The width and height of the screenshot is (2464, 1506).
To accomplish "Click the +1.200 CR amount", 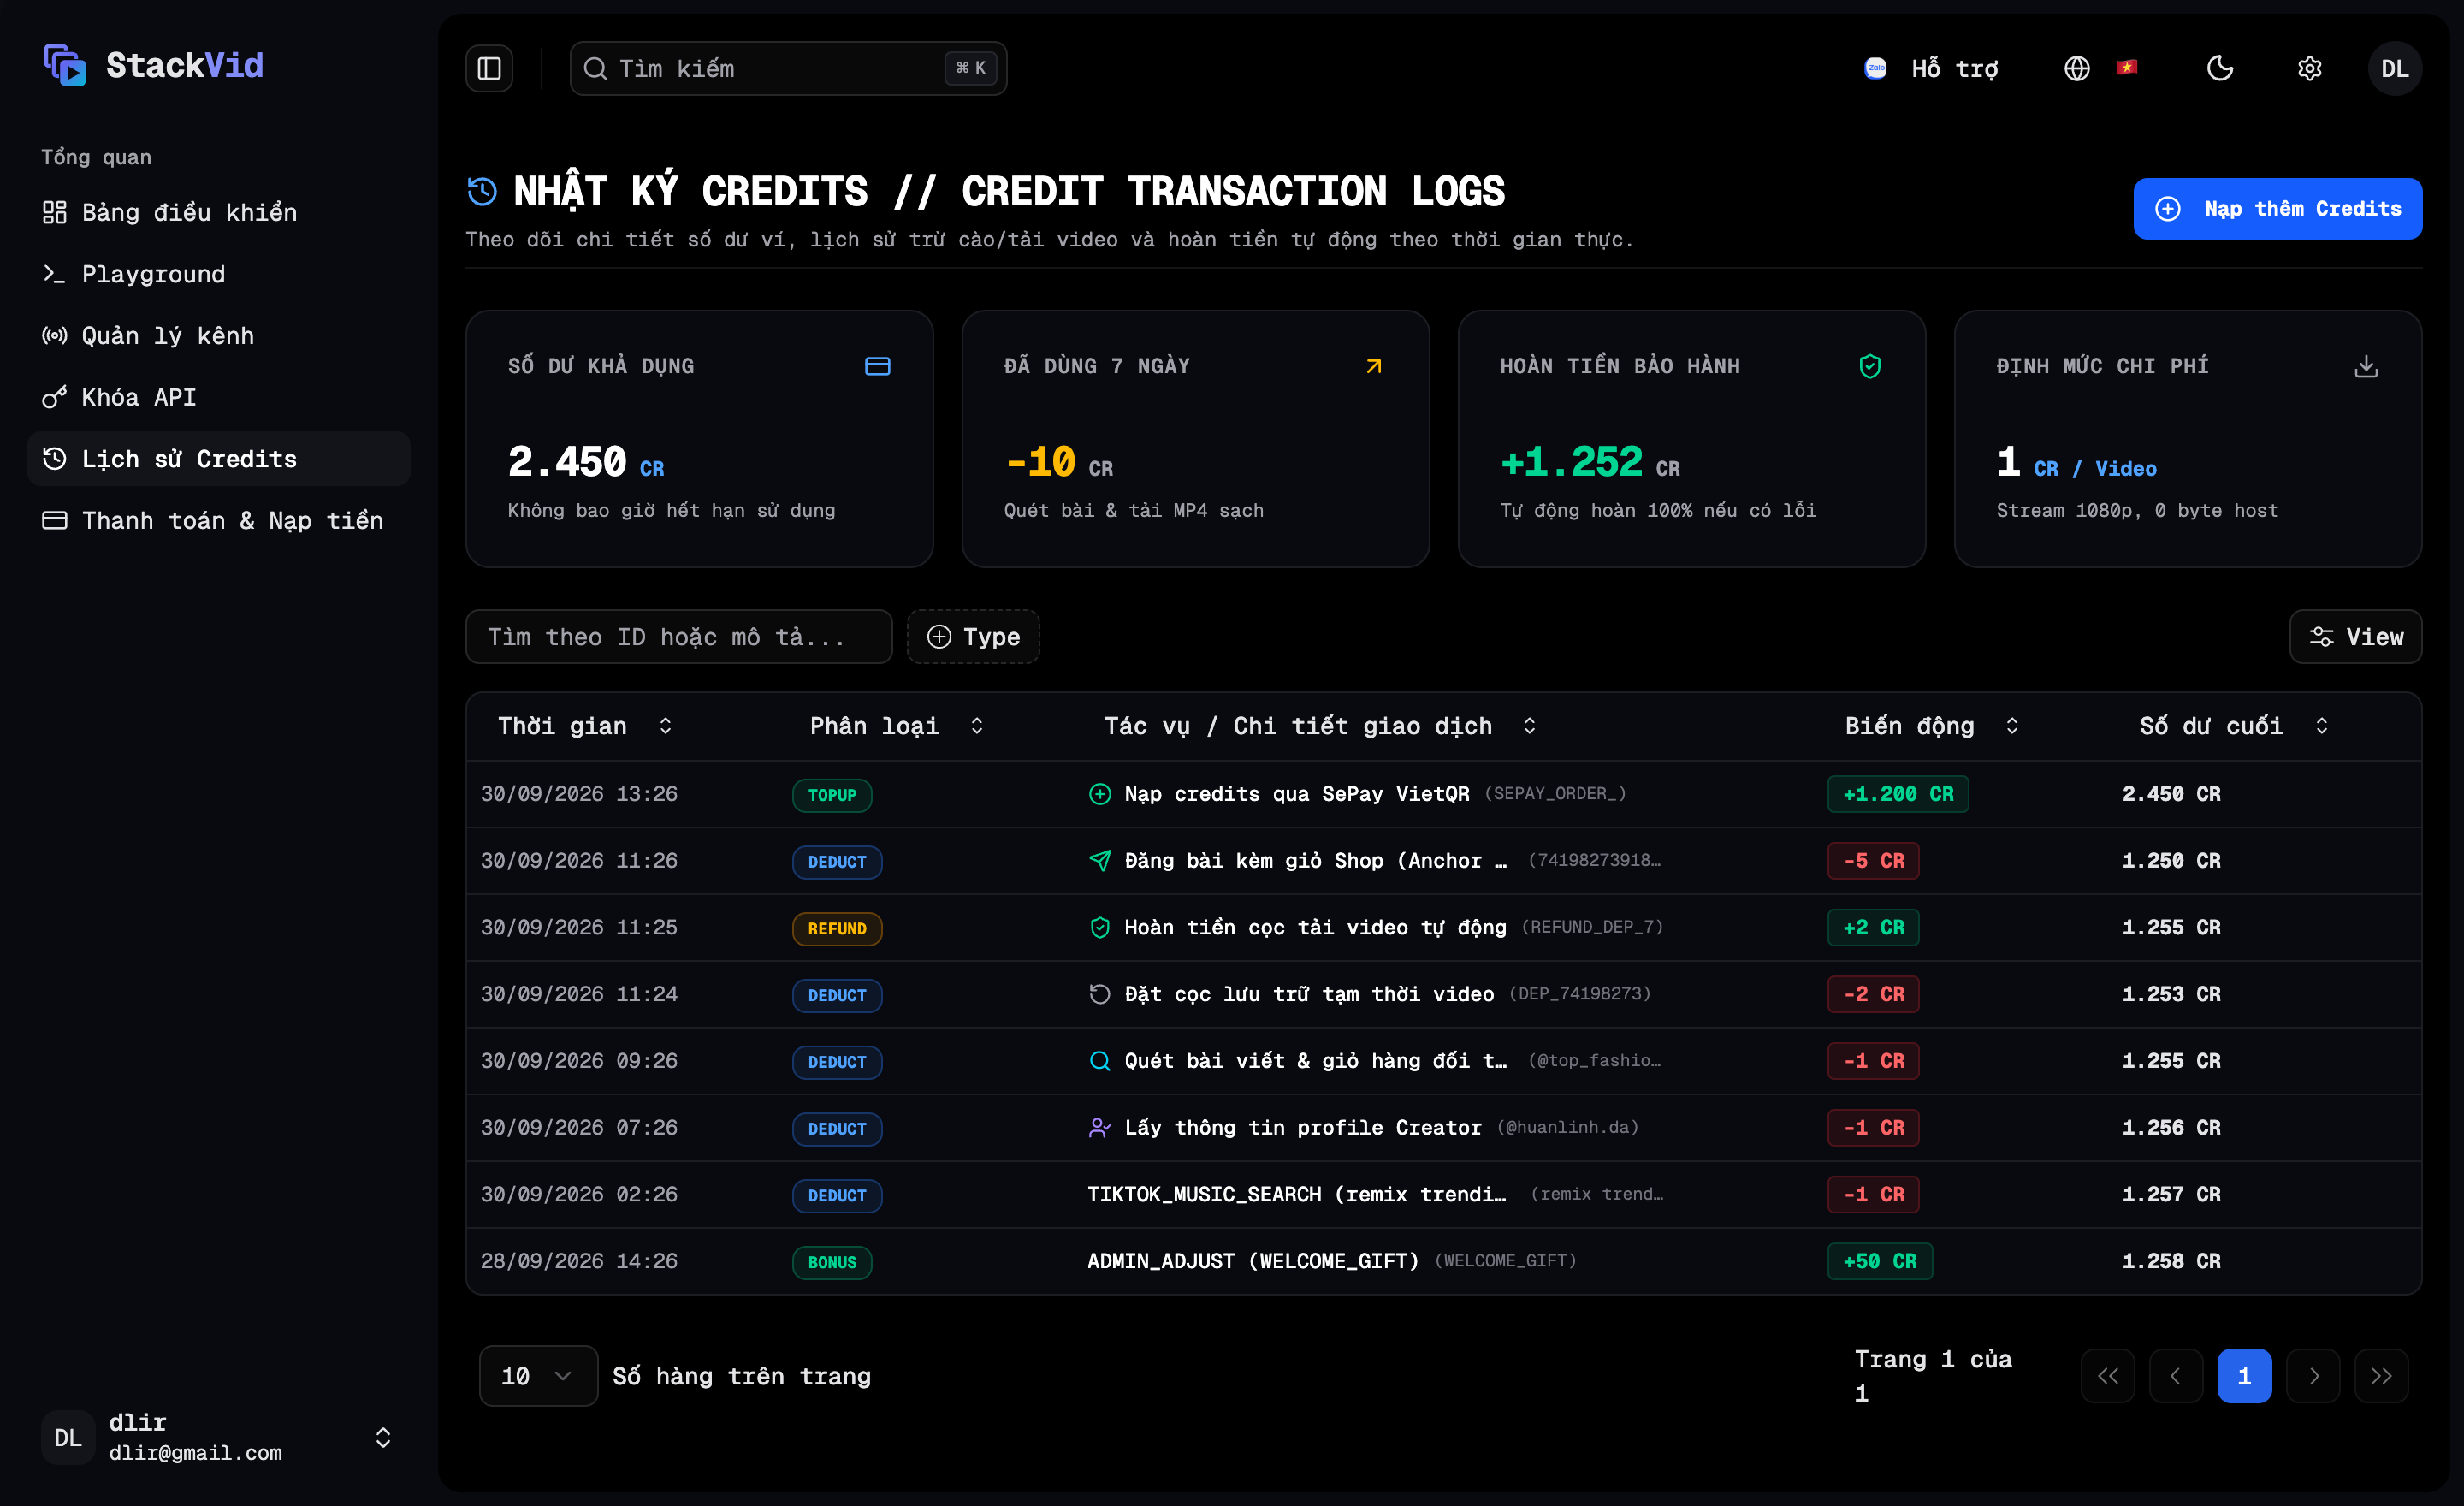I will 1898,794.
